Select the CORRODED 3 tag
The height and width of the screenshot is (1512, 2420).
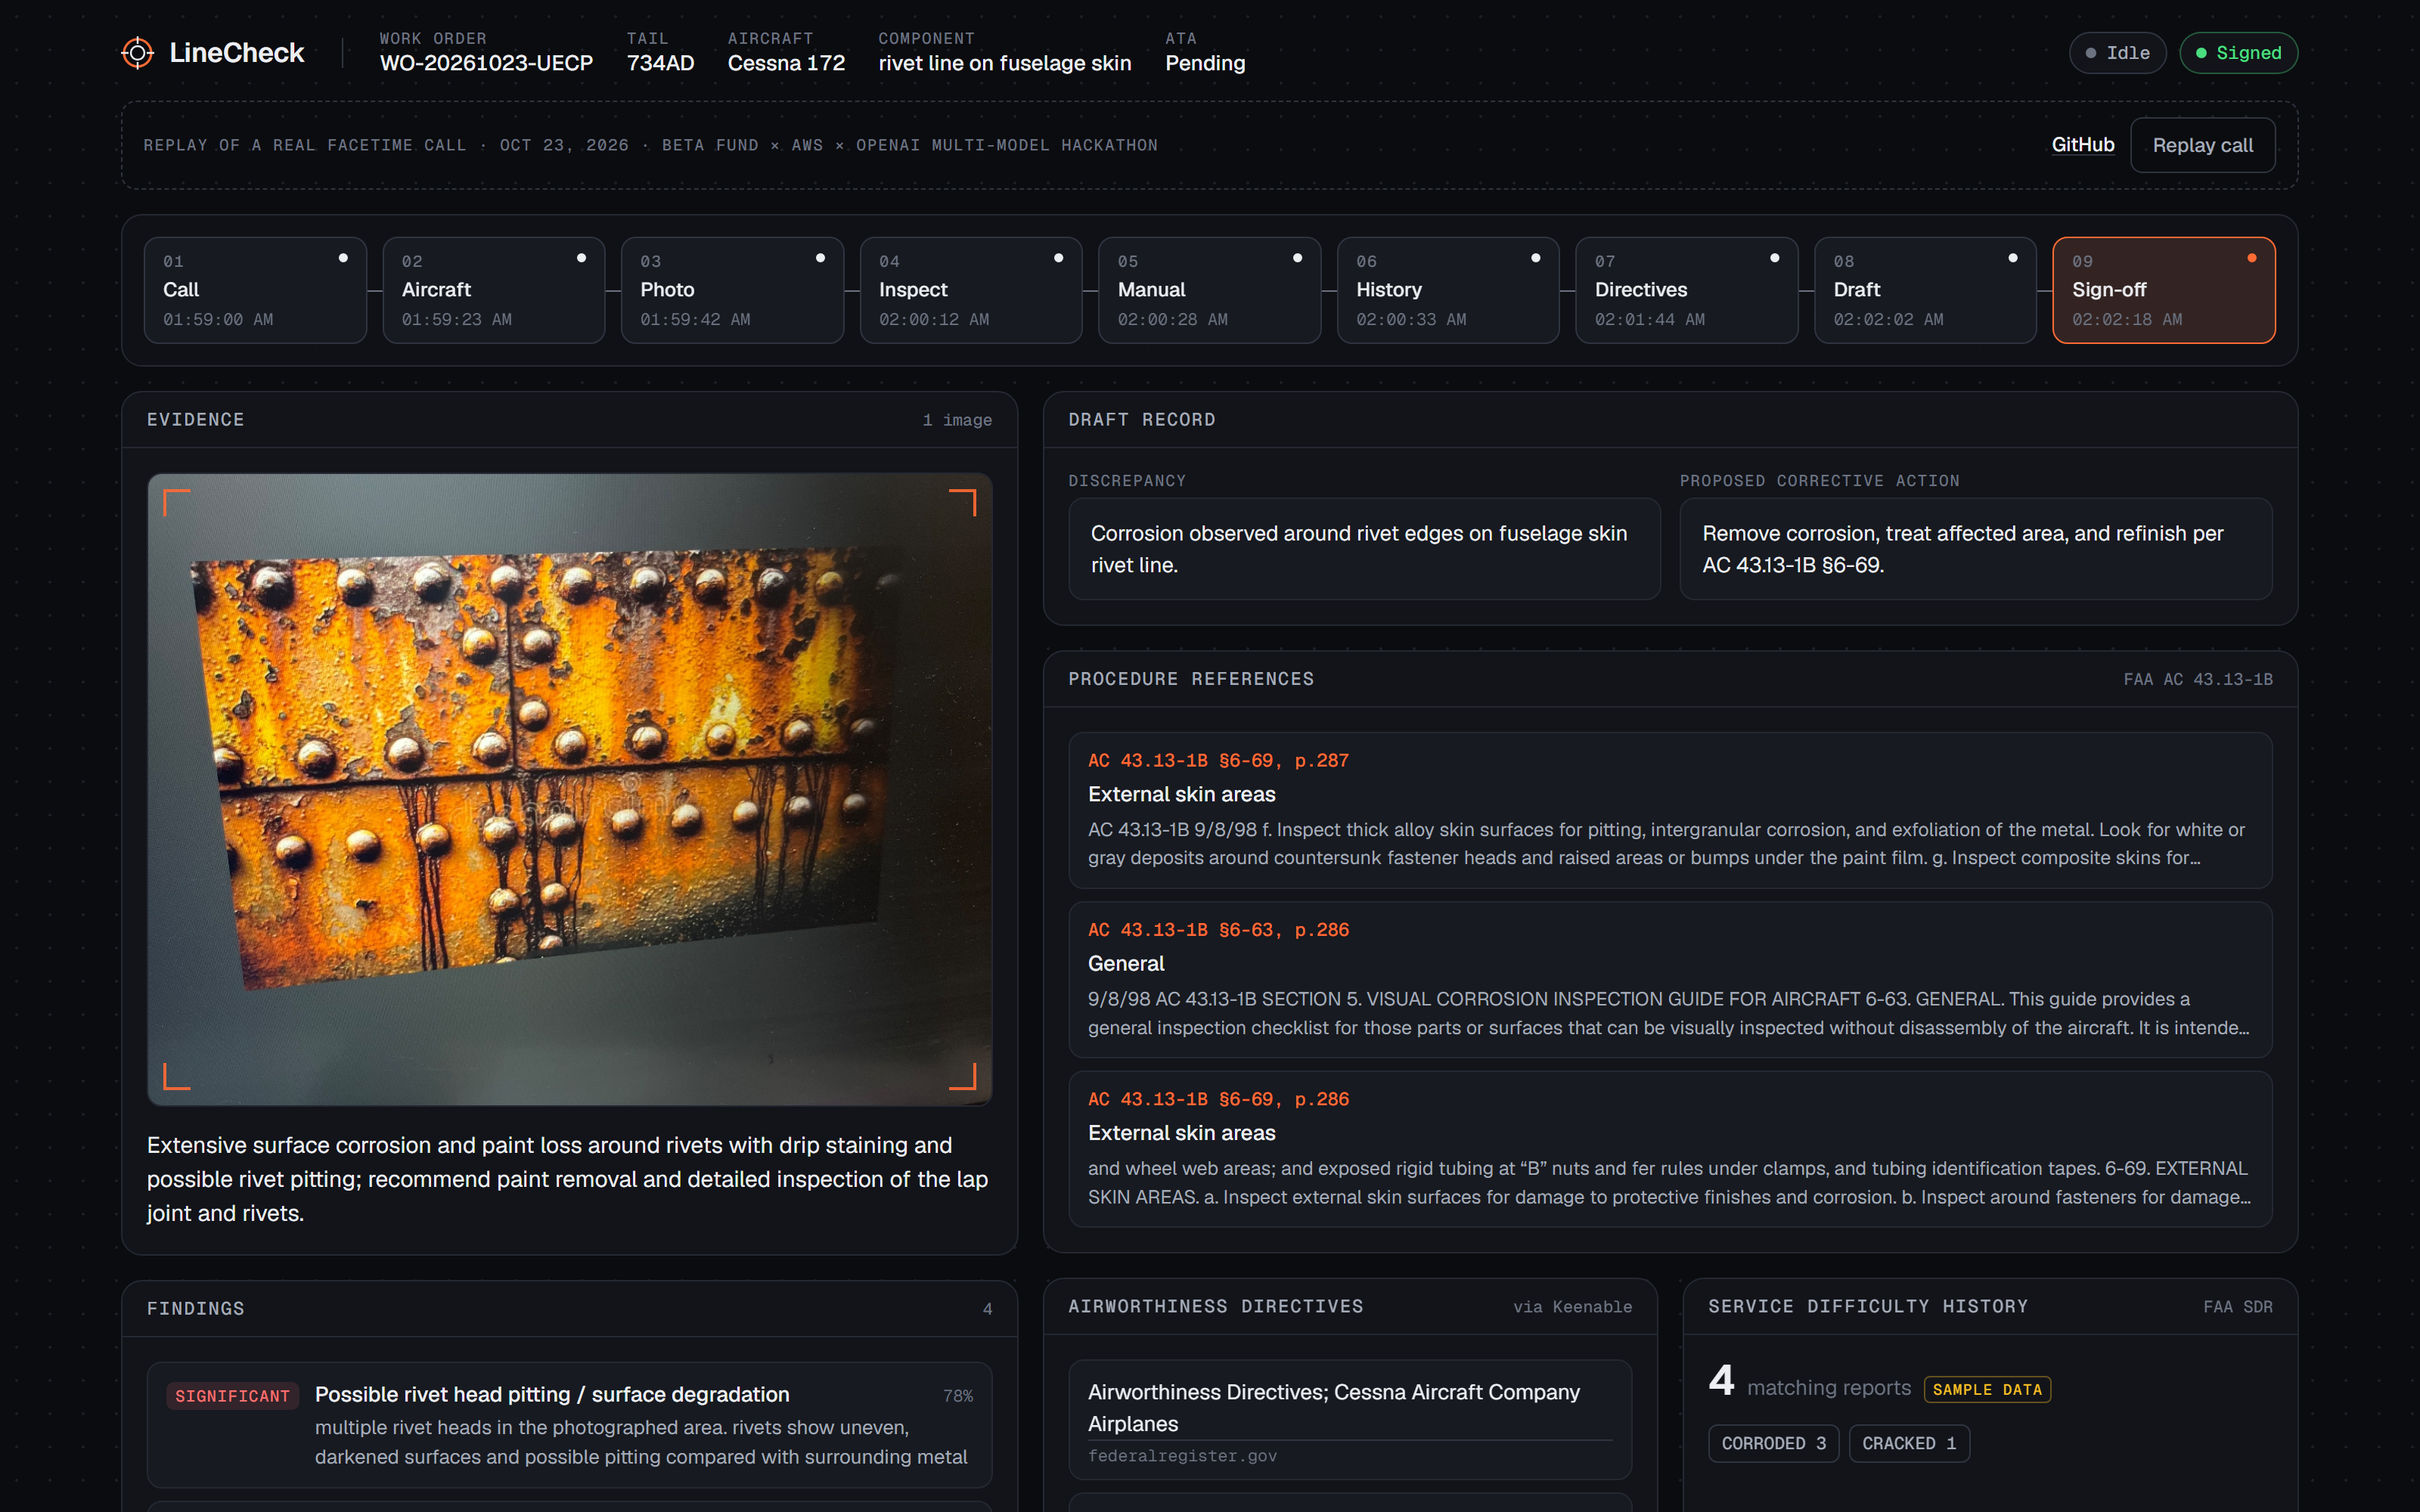1773,1443
